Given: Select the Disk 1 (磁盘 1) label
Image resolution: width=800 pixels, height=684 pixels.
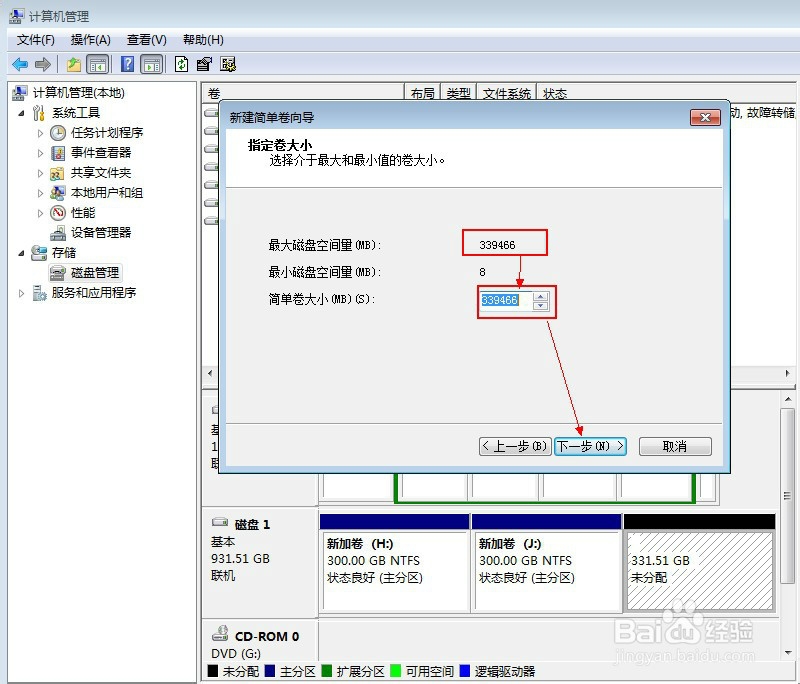Looking at the screenshot, I should pos(252,524).
